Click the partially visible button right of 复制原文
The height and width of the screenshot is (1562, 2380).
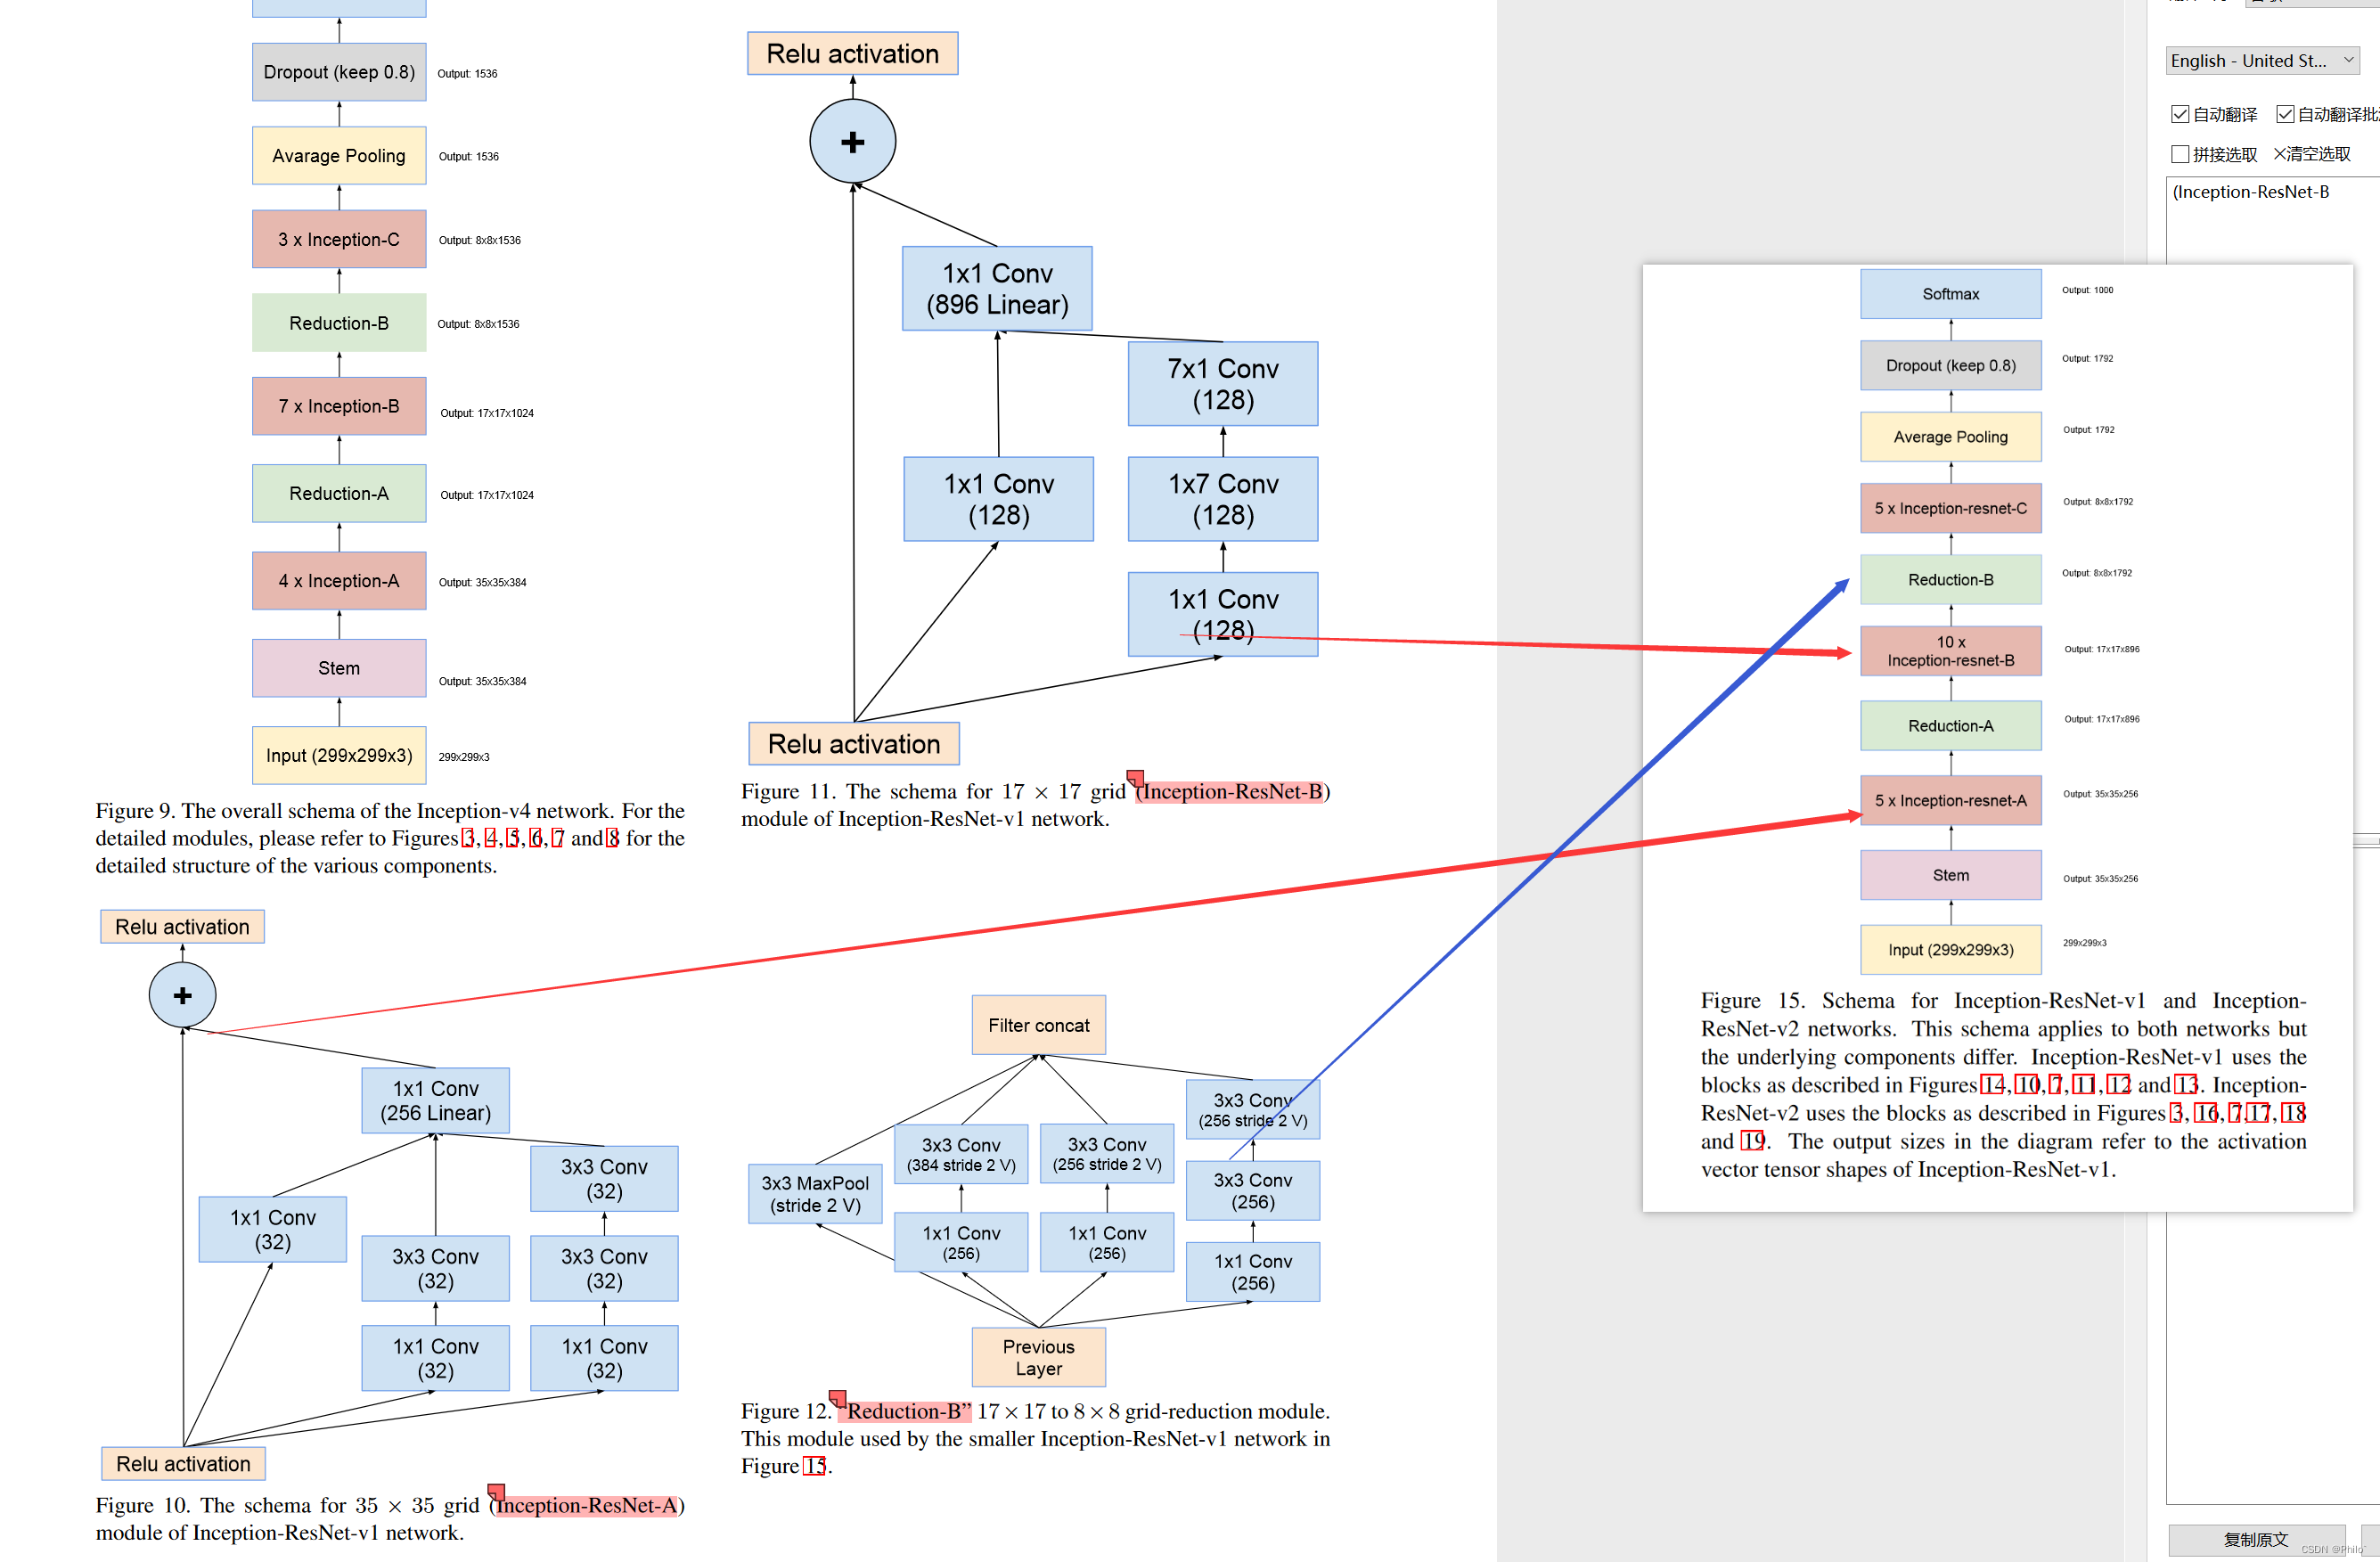(x=2372, y=1540)
